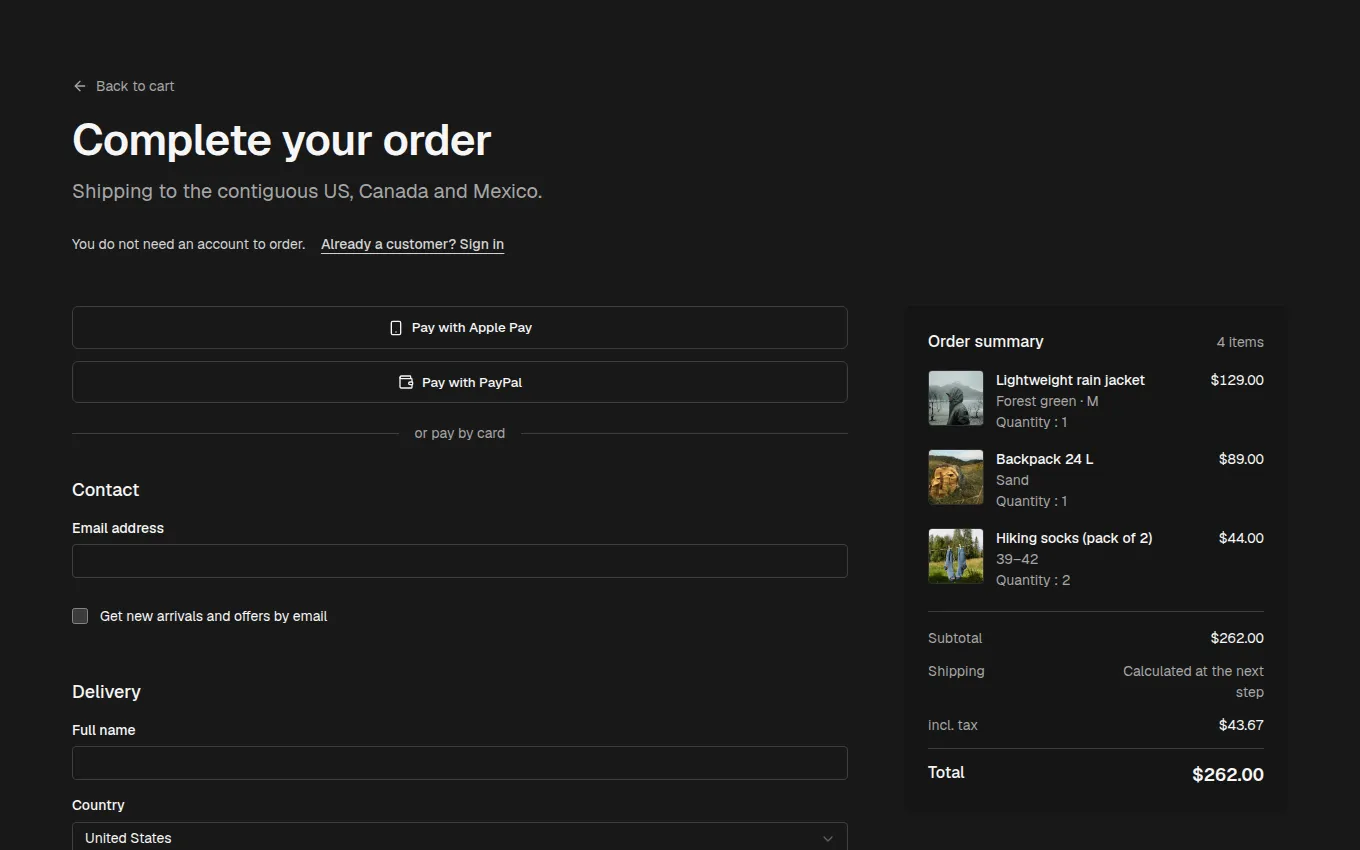Open the Country dropdown showing United States
The height and width of the screenshot is (850, 1360).
click(x=460, y=837)
